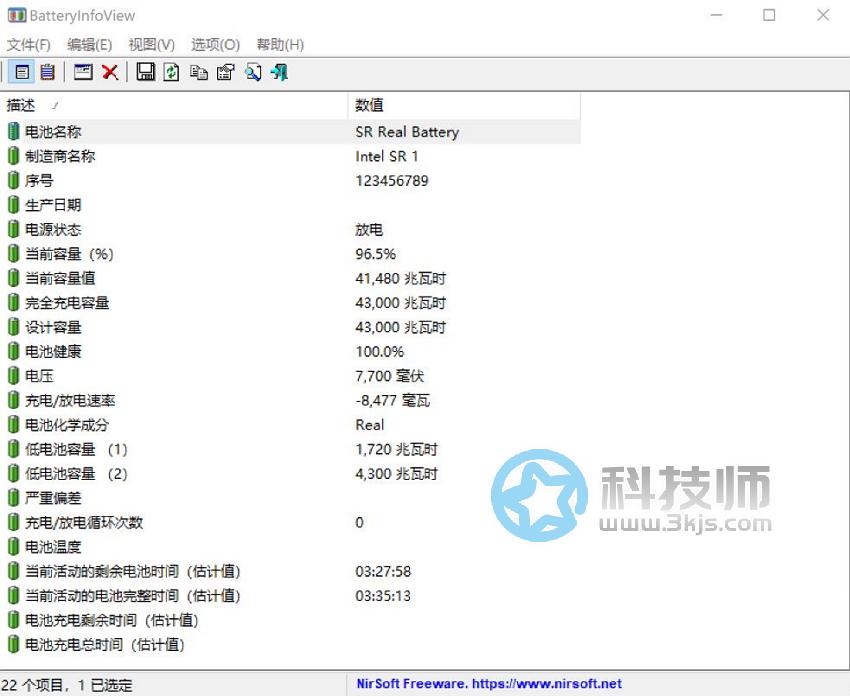Click battery icon beside 生产日期
Viewport: 850px width, 696px height.
coord(14,205)
